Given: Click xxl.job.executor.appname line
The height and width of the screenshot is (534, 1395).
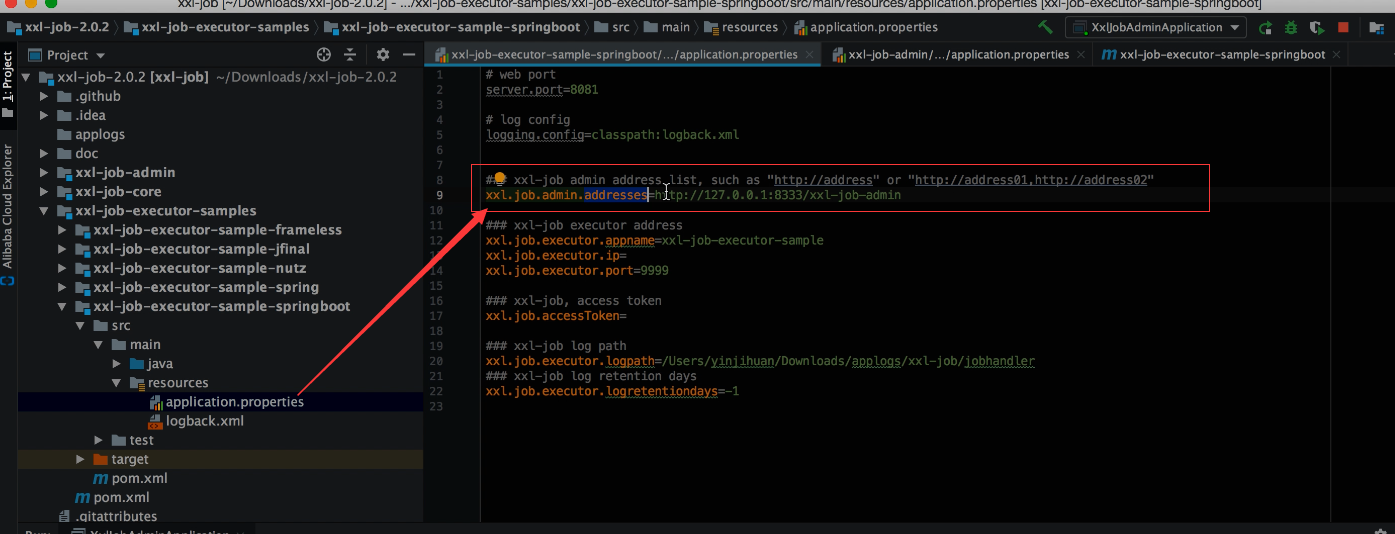Looking at the screenshot, I should (655, 240).
